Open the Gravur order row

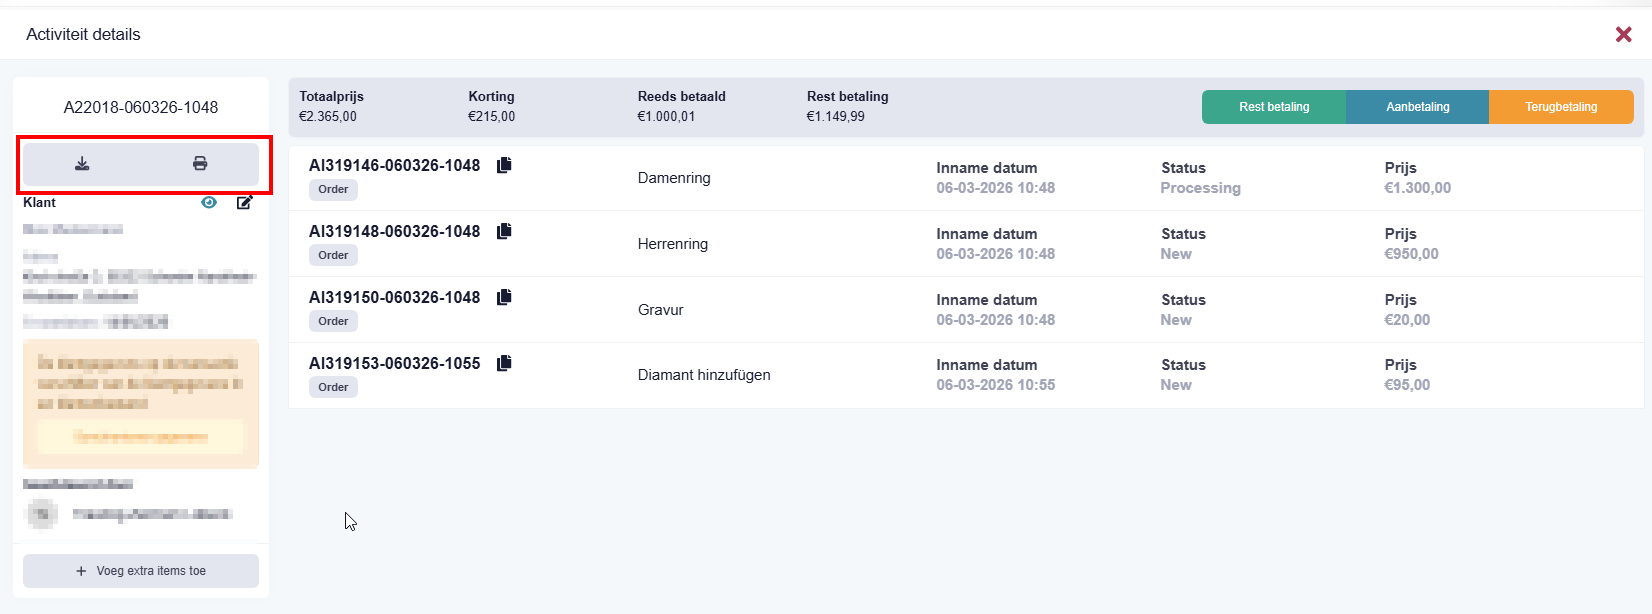(661, 310)
